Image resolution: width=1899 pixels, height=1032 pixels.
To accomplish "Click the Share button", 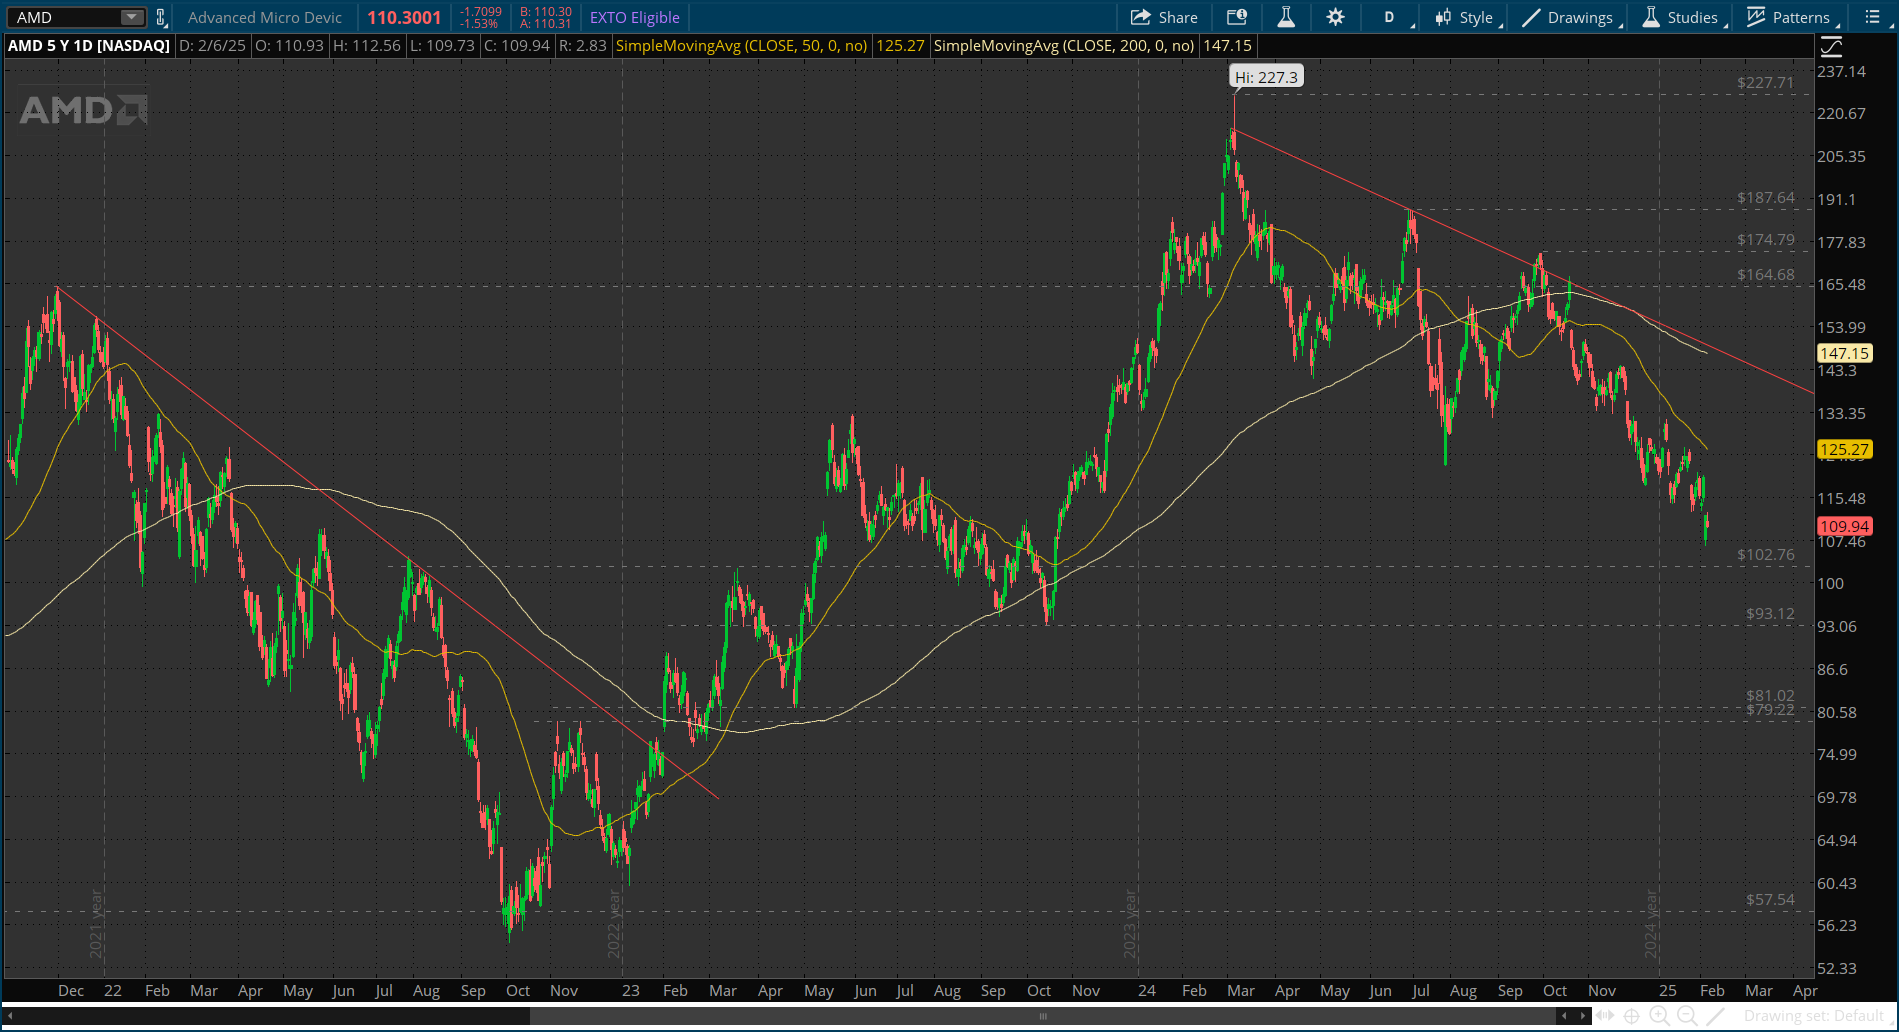I will tap(1164, 17).
